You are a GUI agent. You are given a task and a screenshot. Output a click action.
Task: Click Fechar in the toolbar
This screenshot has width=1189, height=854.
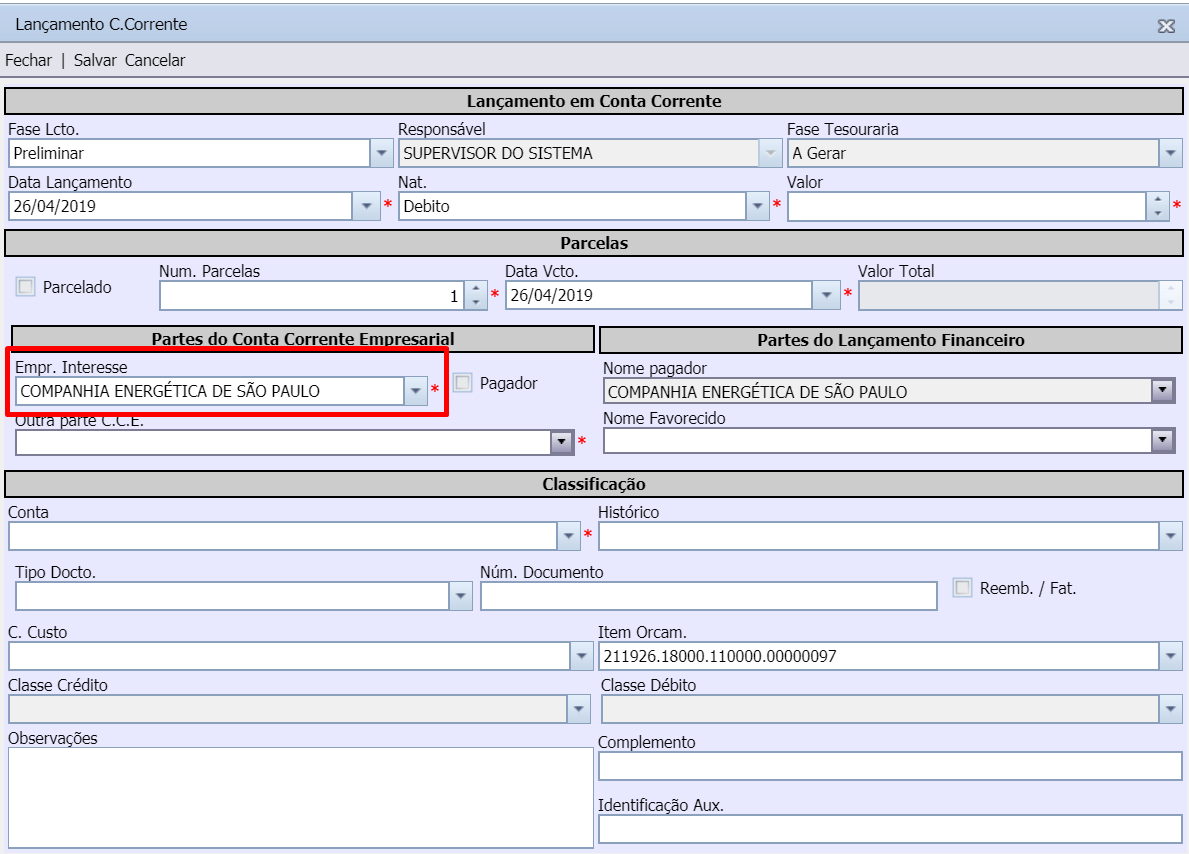(28, 60)
